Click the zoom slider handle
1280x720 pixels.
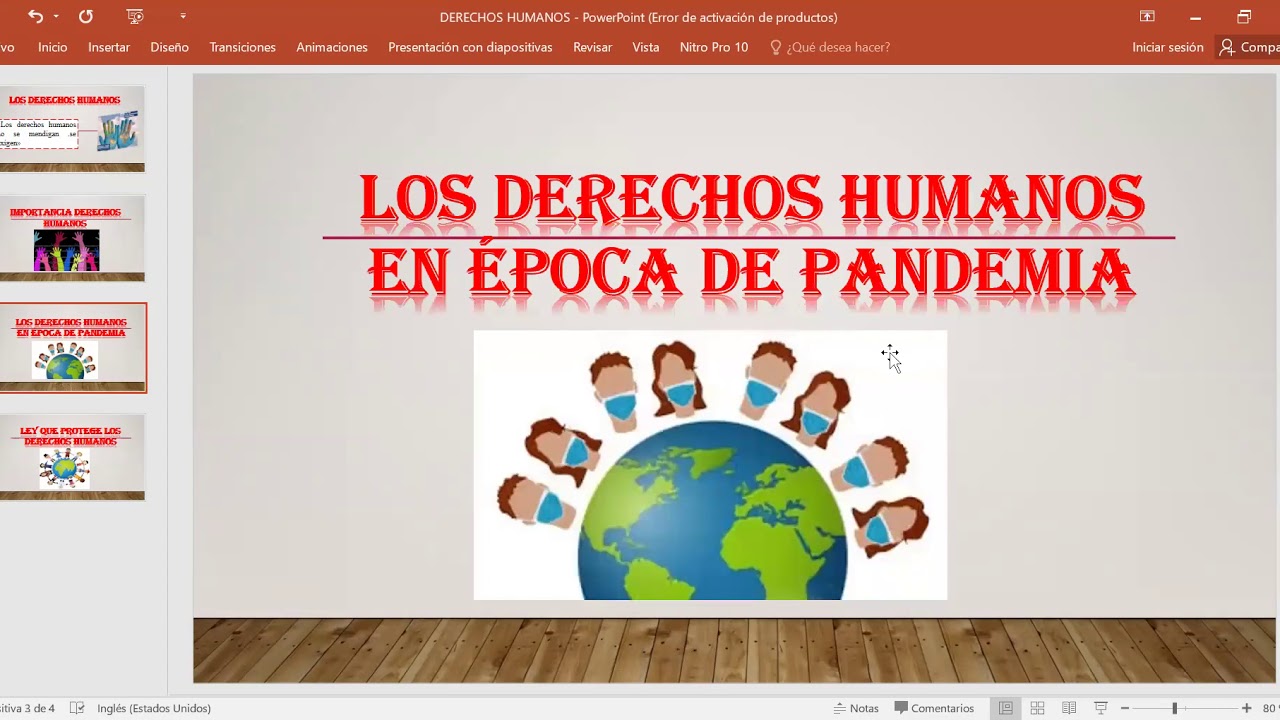pyautogui.click(x=1174, y=708)
